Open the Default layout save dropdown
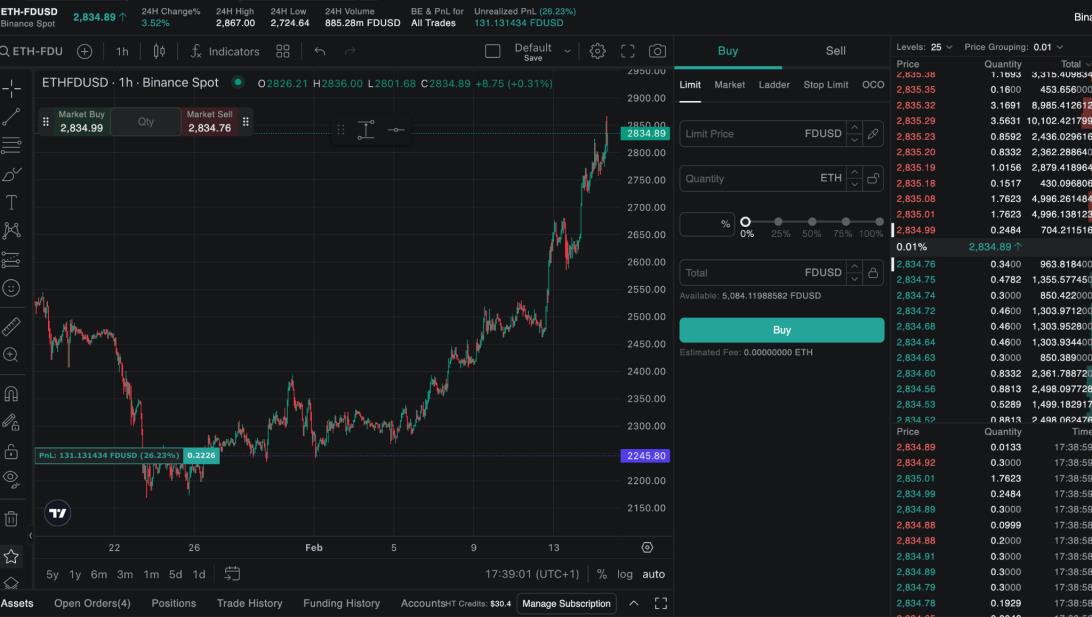The height and width of the screenshot is (617, 1092). (x=567, y=51)
